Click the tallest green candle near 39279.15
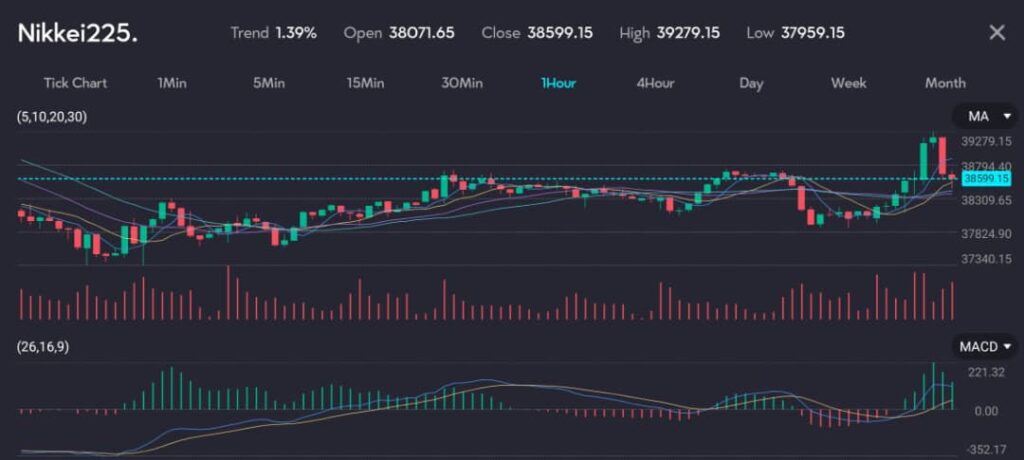The image size is (1024, 460). (923, 160)
